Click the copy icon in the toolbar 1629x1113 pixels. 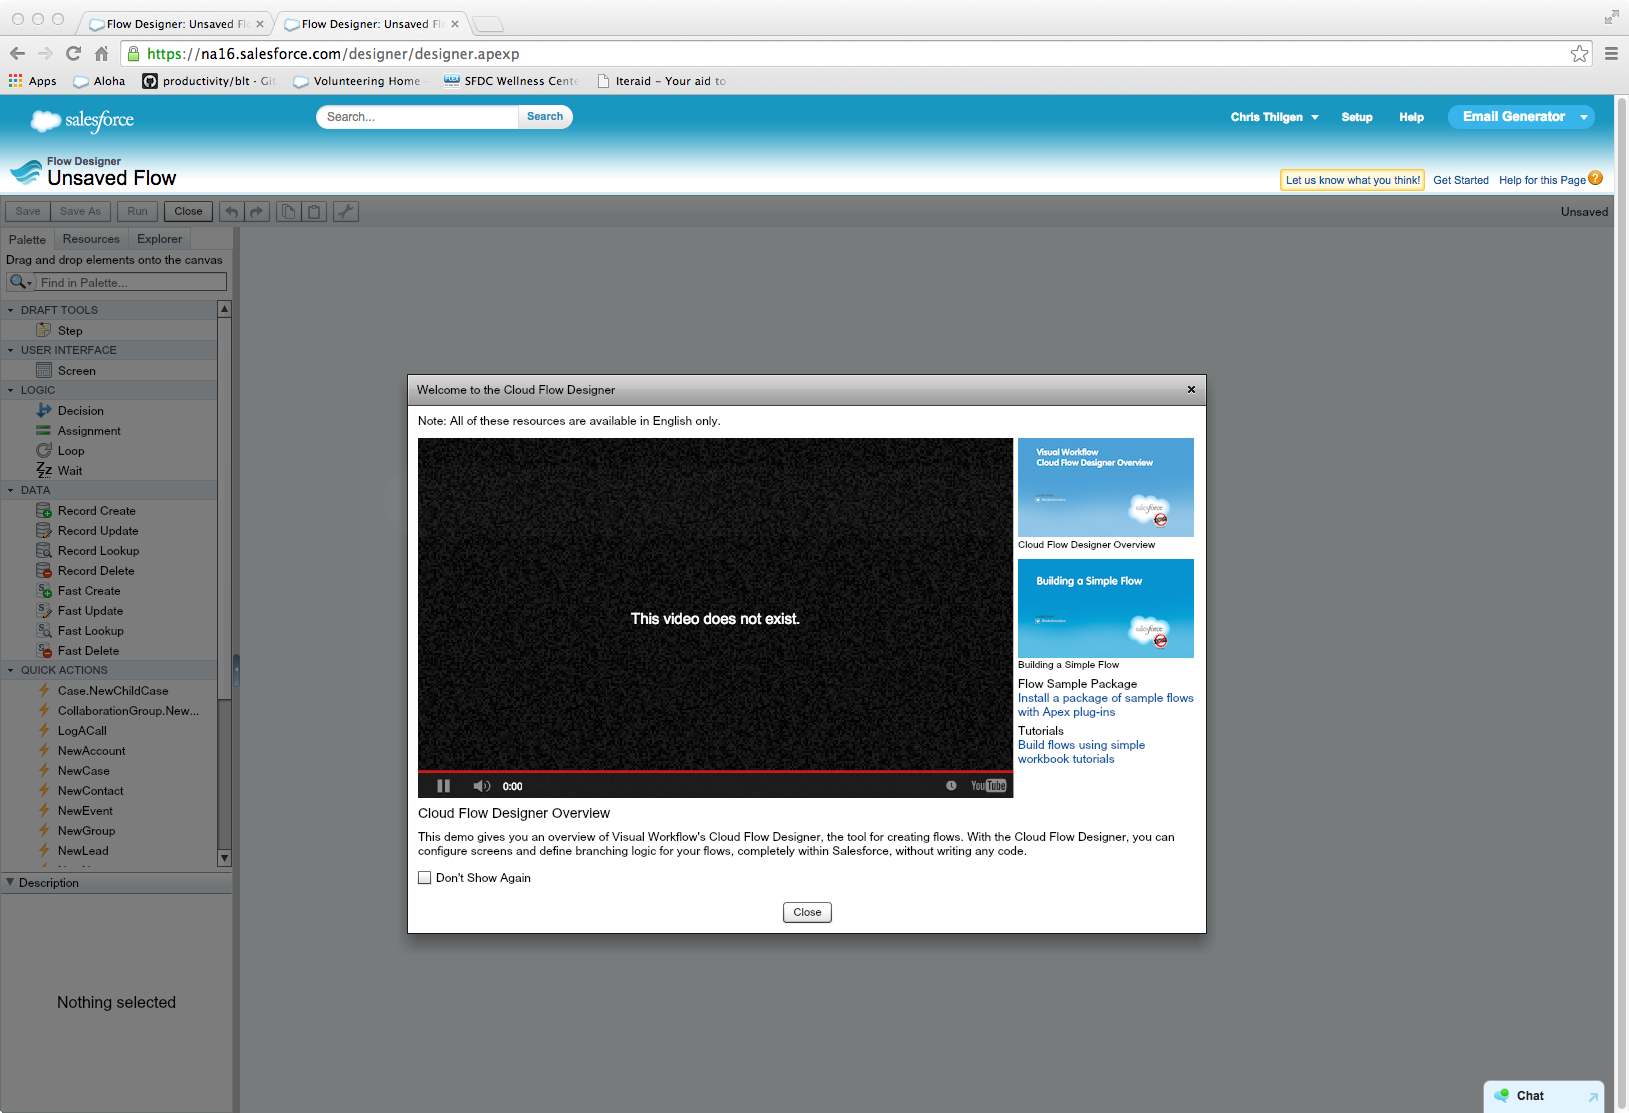[288, 211]
